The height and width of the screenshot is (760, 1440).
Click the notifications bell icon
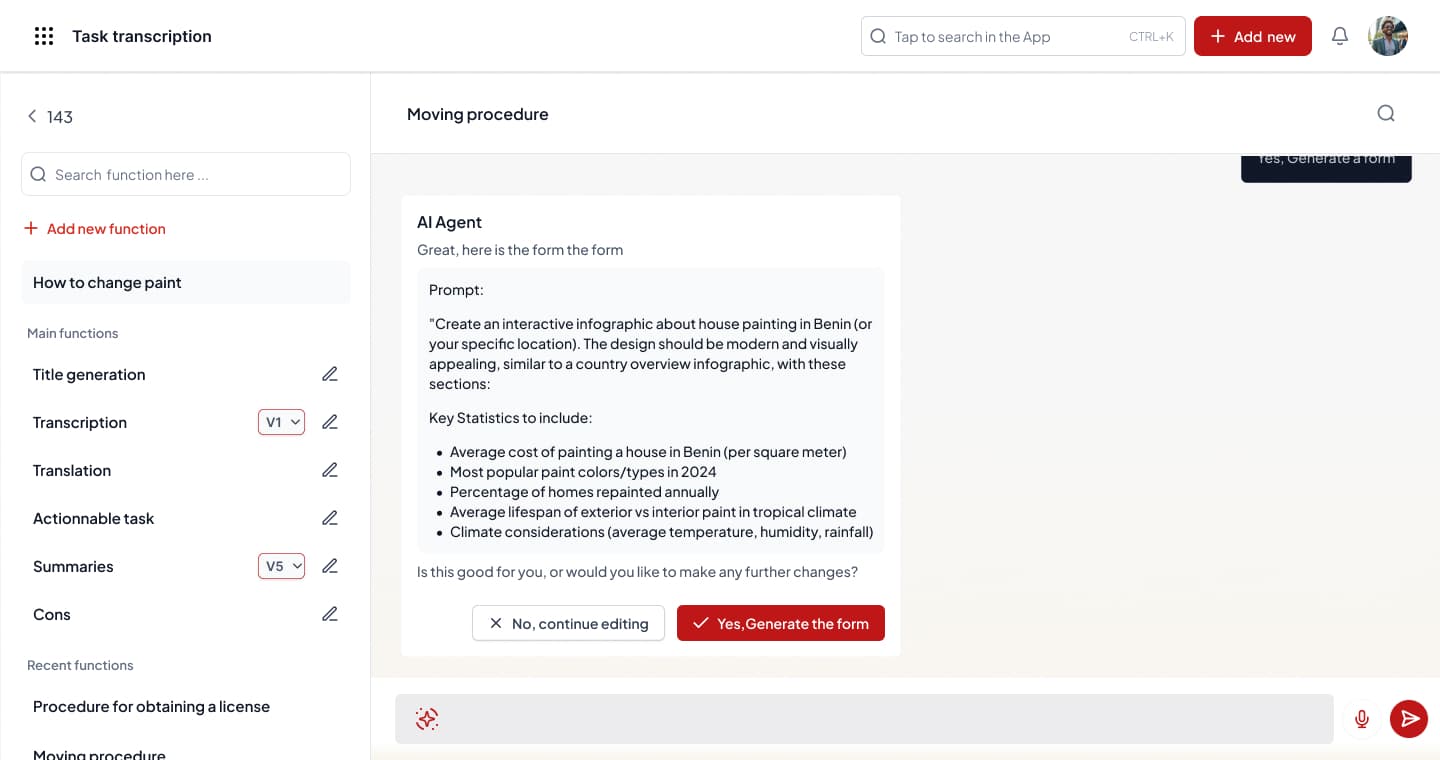(1340, 36)
